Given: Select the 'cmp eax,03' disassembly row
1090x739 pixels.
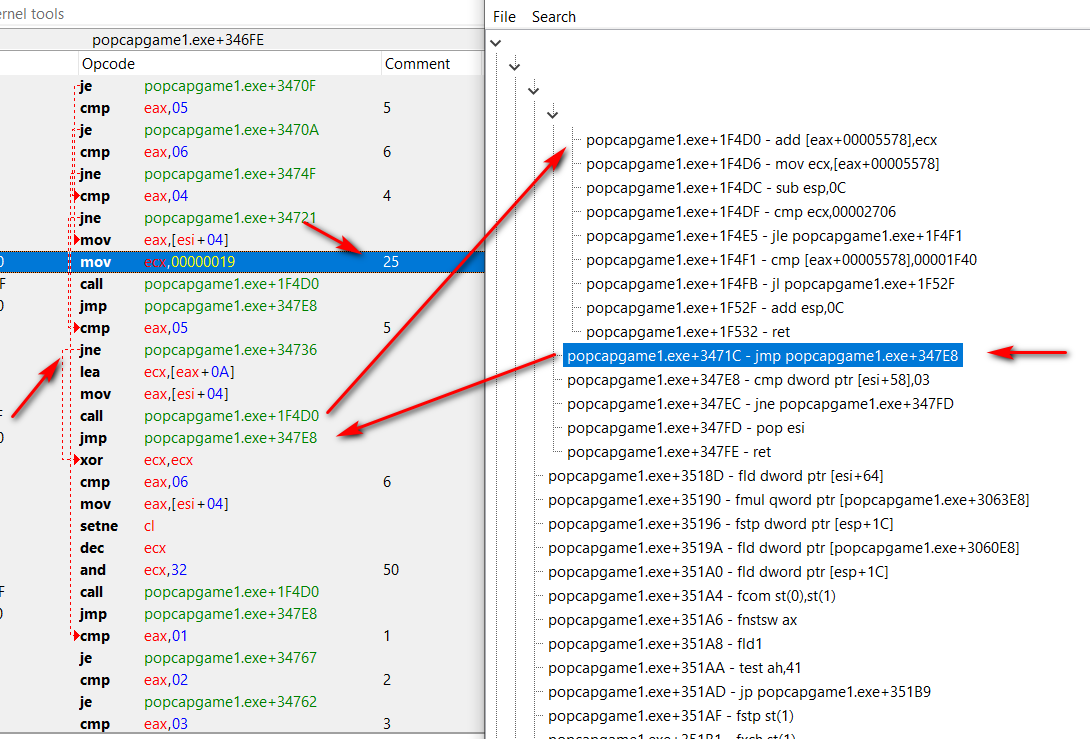Looking at the screenshot, I should 242,724.
